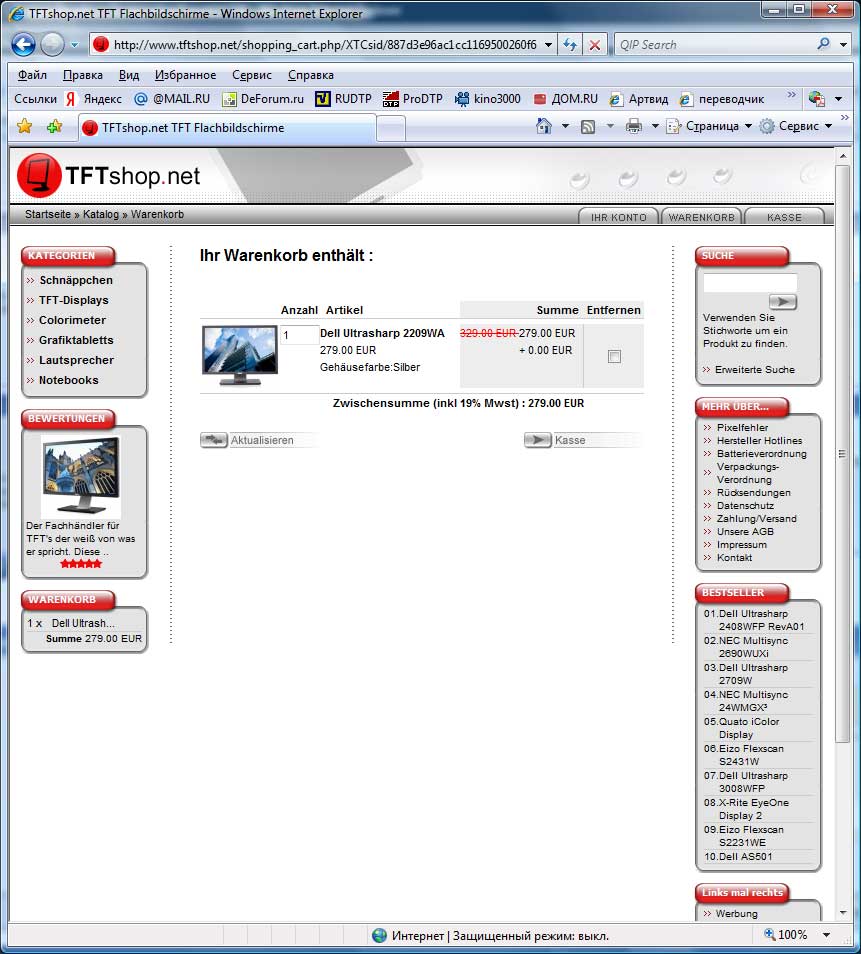Click the arrow button under the Suche field
Screen dimensions: 861x954
point(783,301)
